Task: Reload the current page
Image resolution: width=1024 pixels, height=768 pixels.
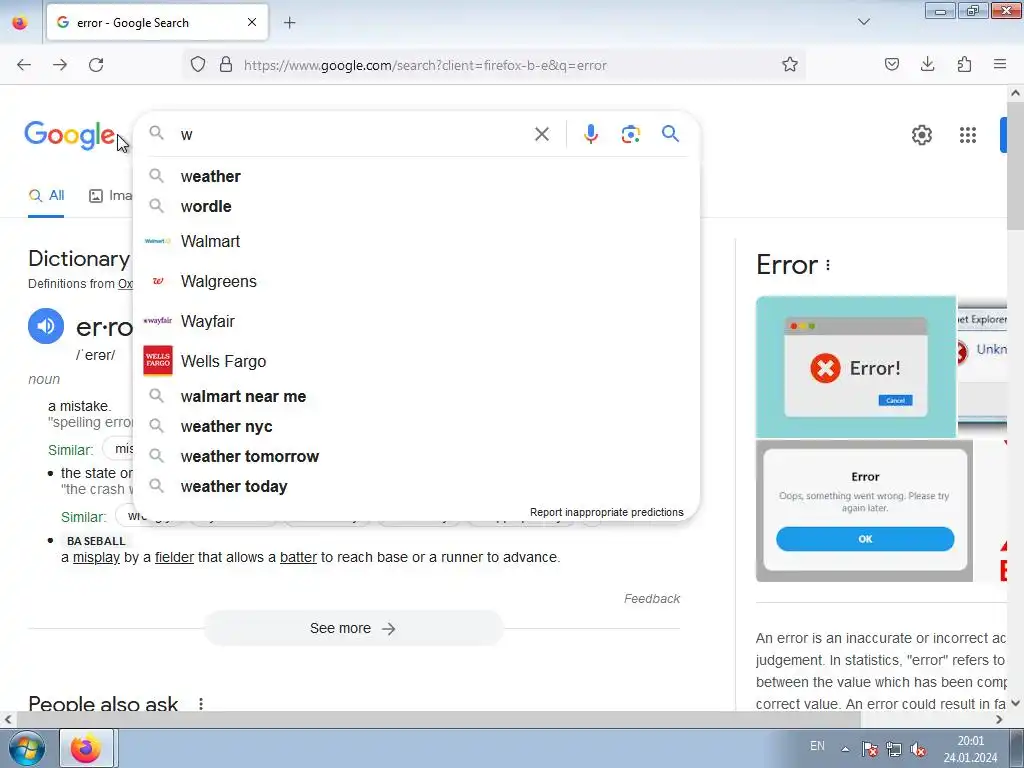Action: [x=96, y=65]
